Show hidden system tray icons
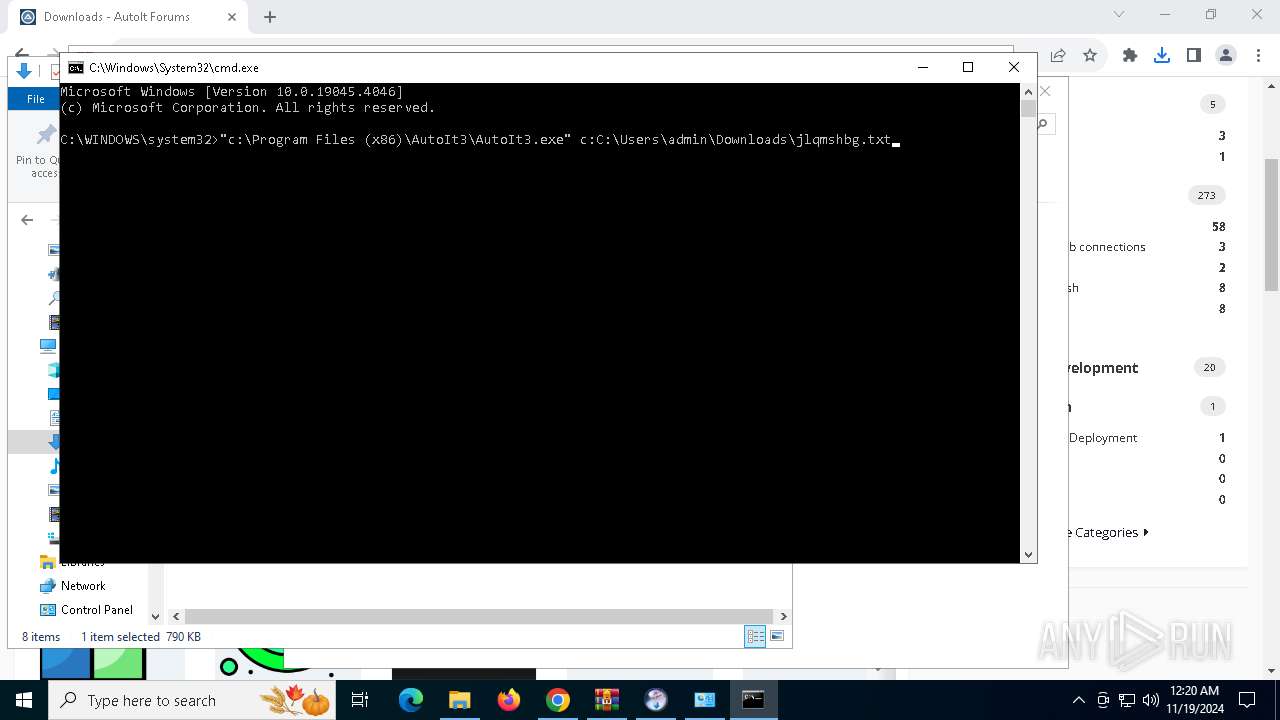The width and height of the screenshot is (1280, 720). tap(1078, 700)
